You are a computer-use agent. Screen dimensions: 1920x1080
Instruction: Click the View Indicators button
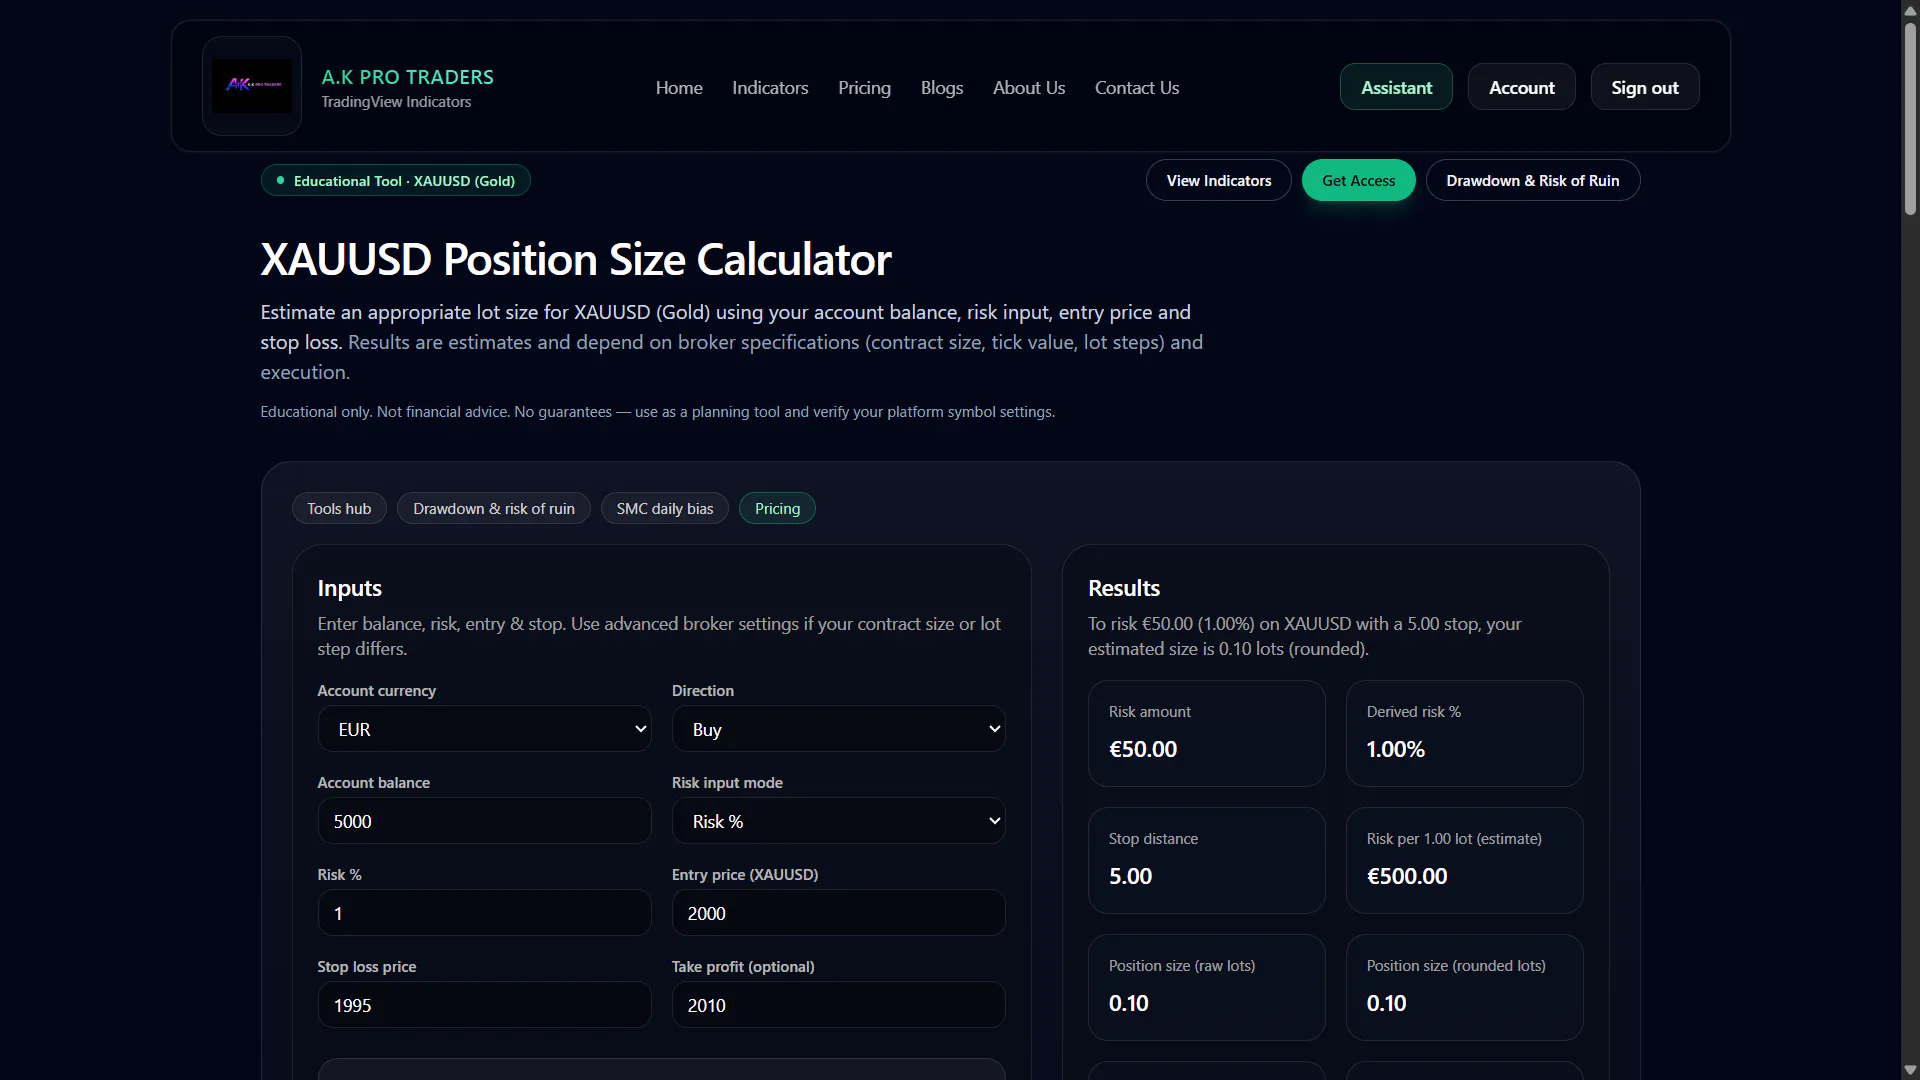click(1219, 180)
